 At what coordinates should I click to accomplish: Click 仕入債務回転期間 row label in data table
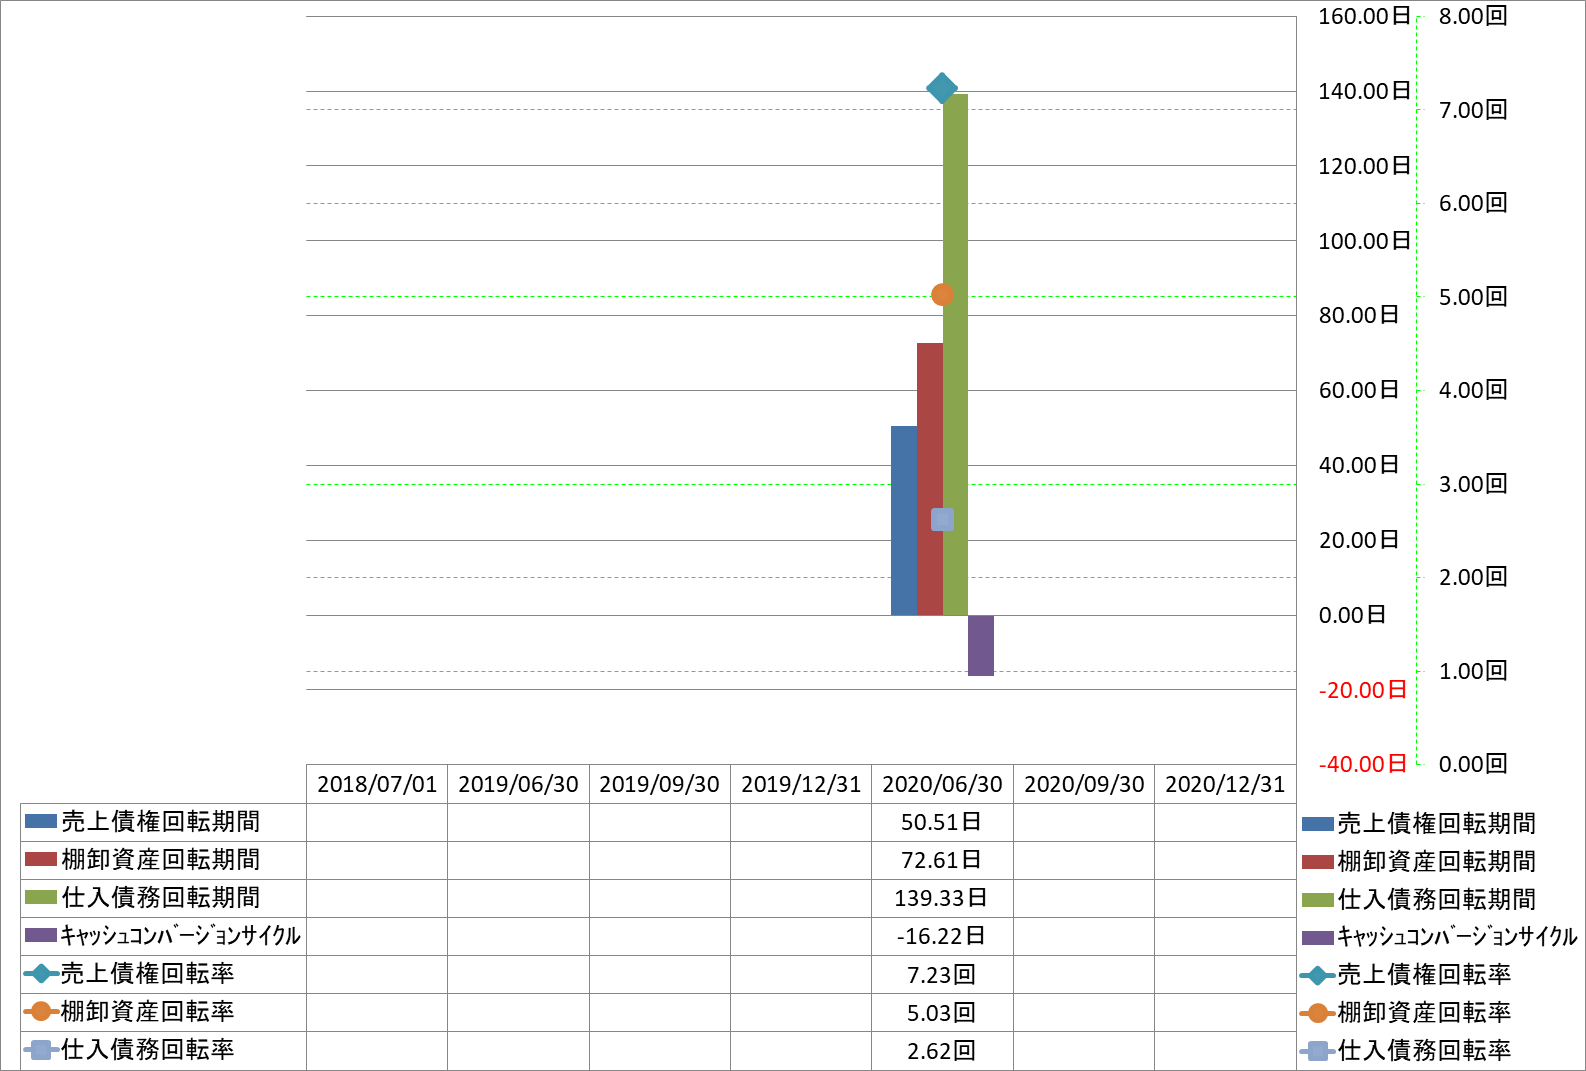pyautogui.click(x=163, y=898)
